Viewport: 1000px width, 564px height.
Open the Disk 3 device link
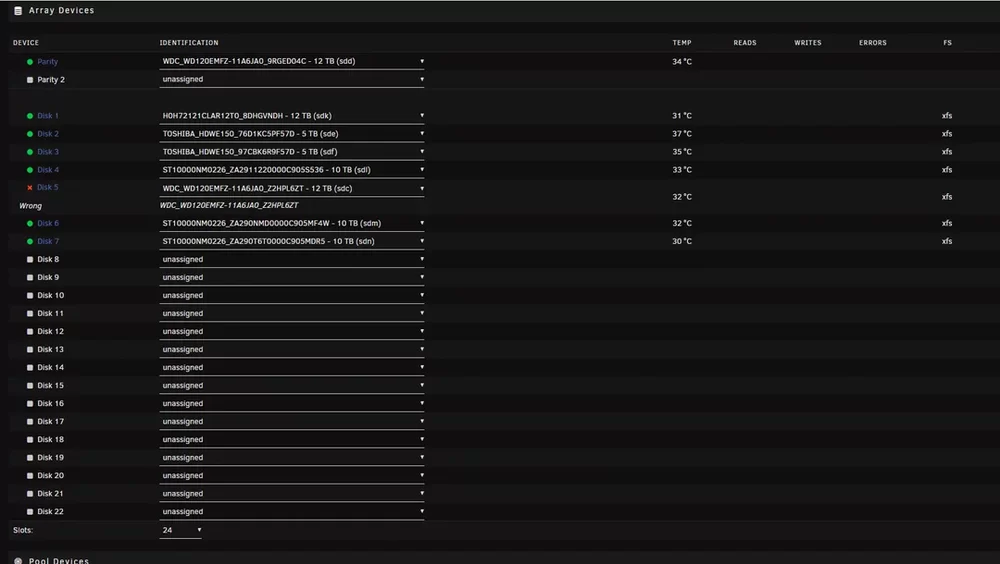(x=48, y=152)
